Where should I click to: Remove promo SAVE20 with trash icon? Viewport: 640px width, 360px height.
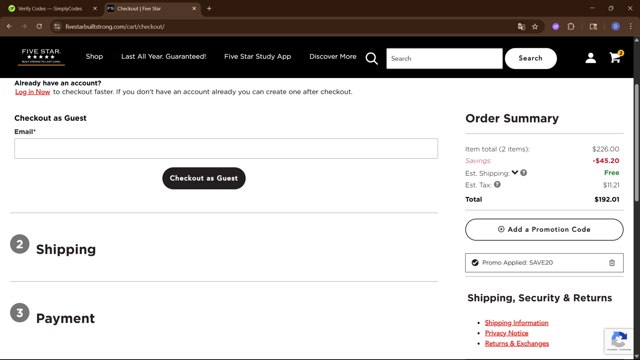click(611, 262)
